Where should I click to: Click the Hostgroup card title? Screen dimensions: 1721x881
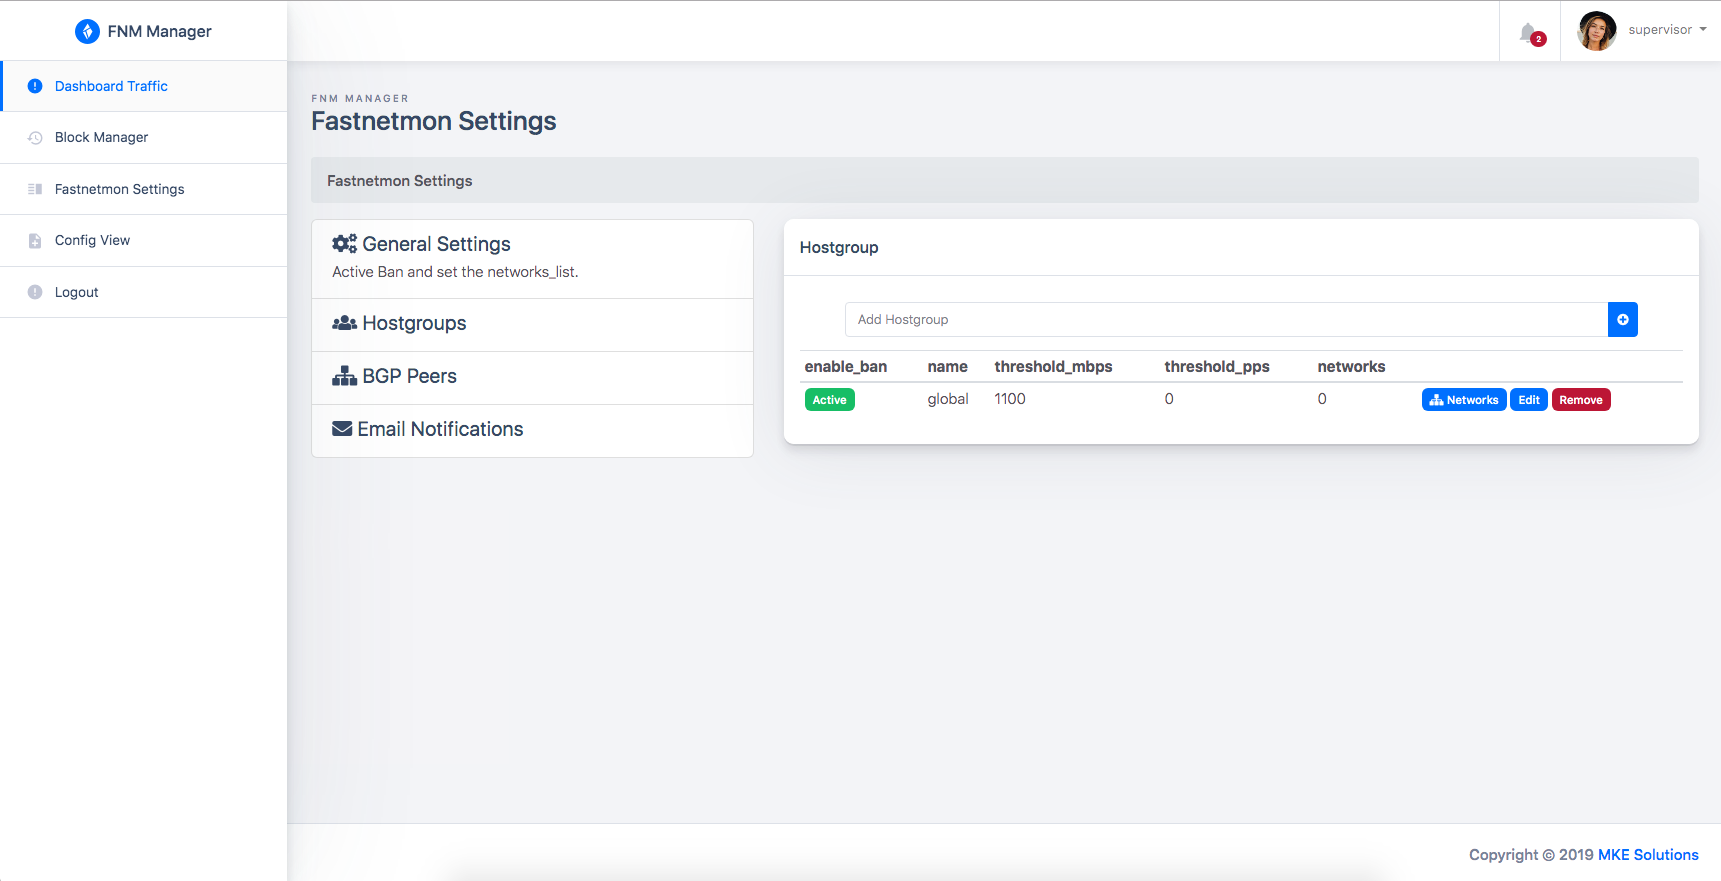839,247
